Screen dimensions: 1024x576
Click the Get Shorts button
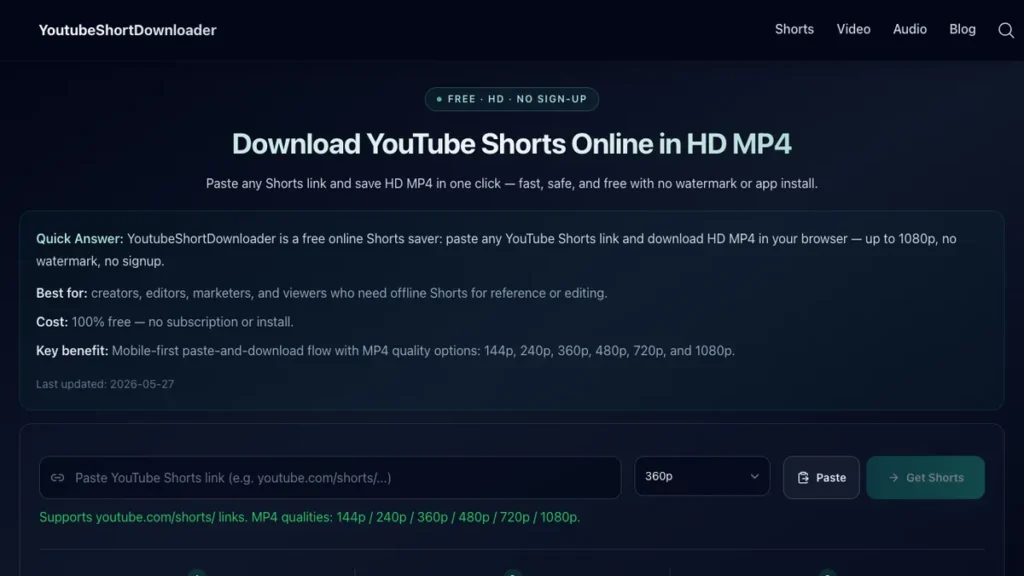[925, 477]
